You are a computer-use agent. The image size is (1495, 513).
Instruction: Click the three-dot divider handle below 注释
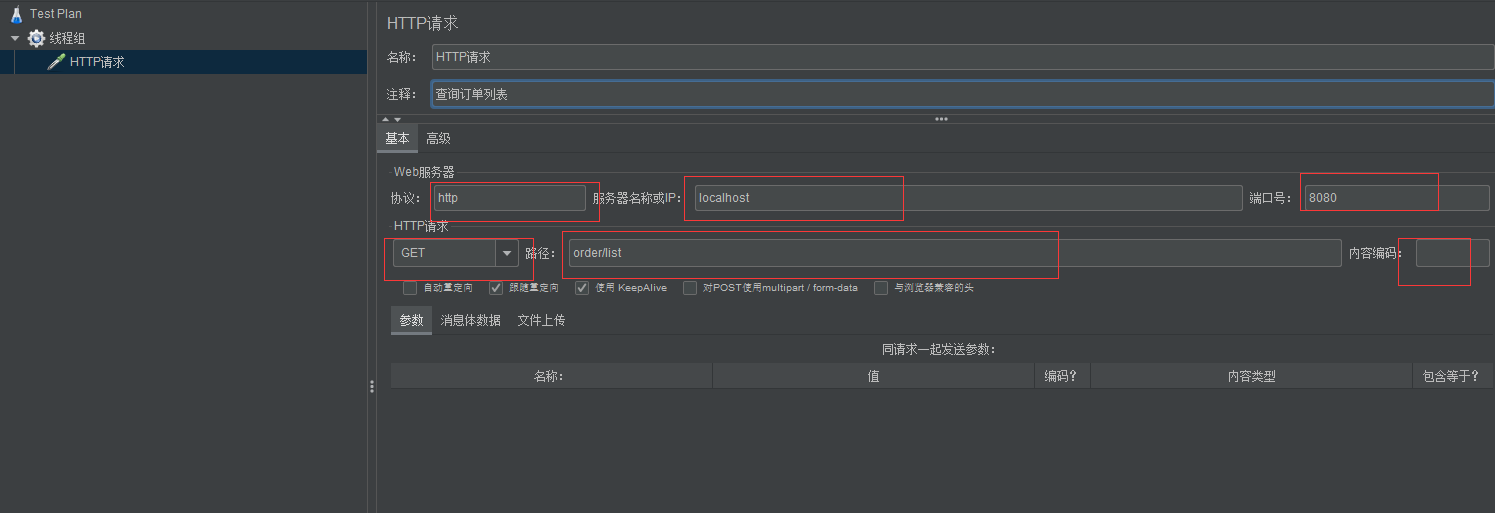(x=941, y=119)
